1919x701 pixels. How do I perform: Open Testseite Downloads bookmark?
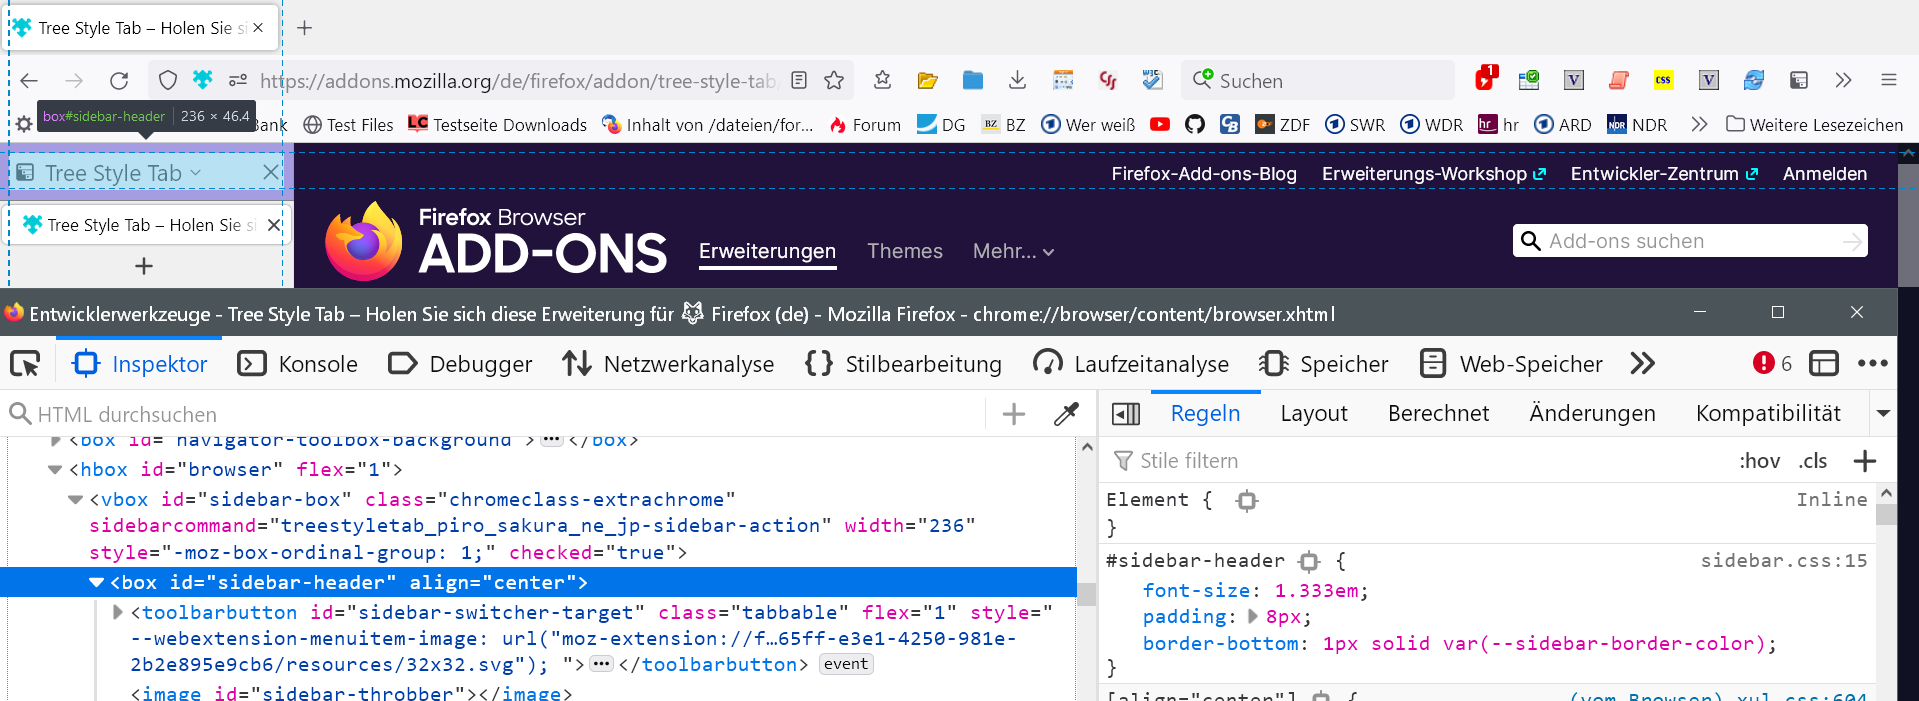[x=498, y=124]
